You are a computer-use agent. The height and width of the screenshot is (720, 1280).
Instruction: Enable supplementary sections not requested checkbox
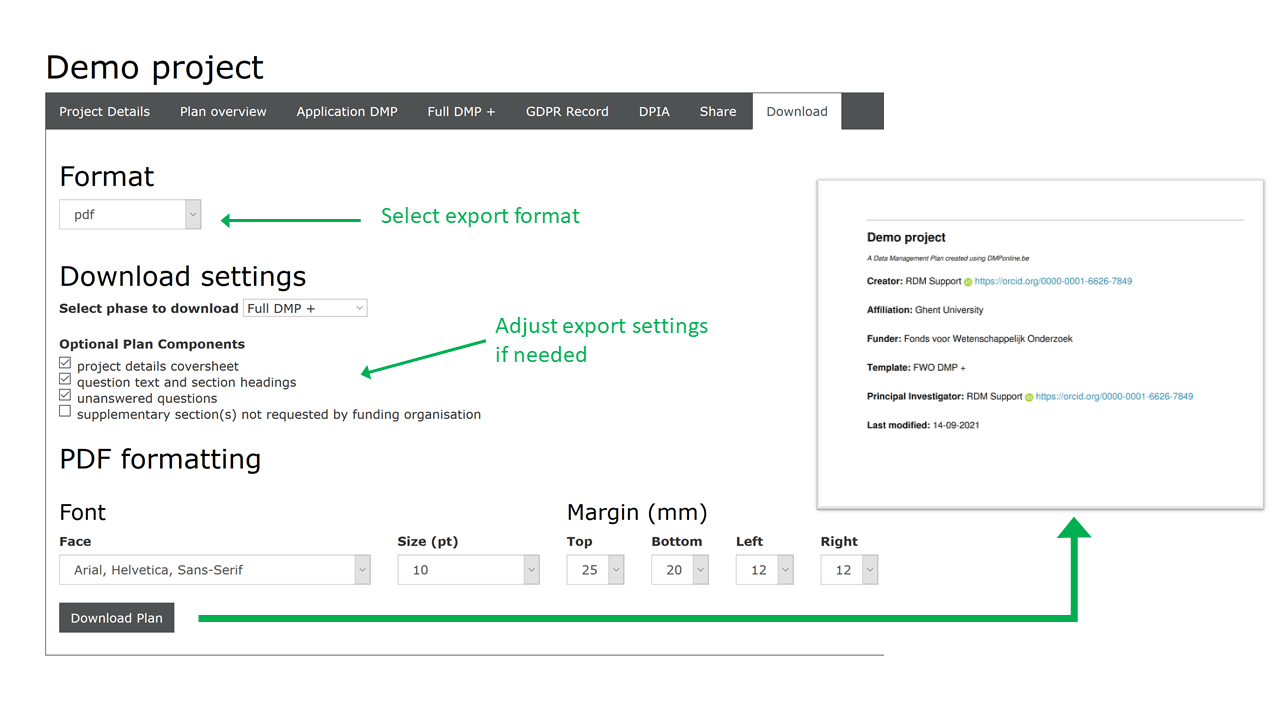65,411
